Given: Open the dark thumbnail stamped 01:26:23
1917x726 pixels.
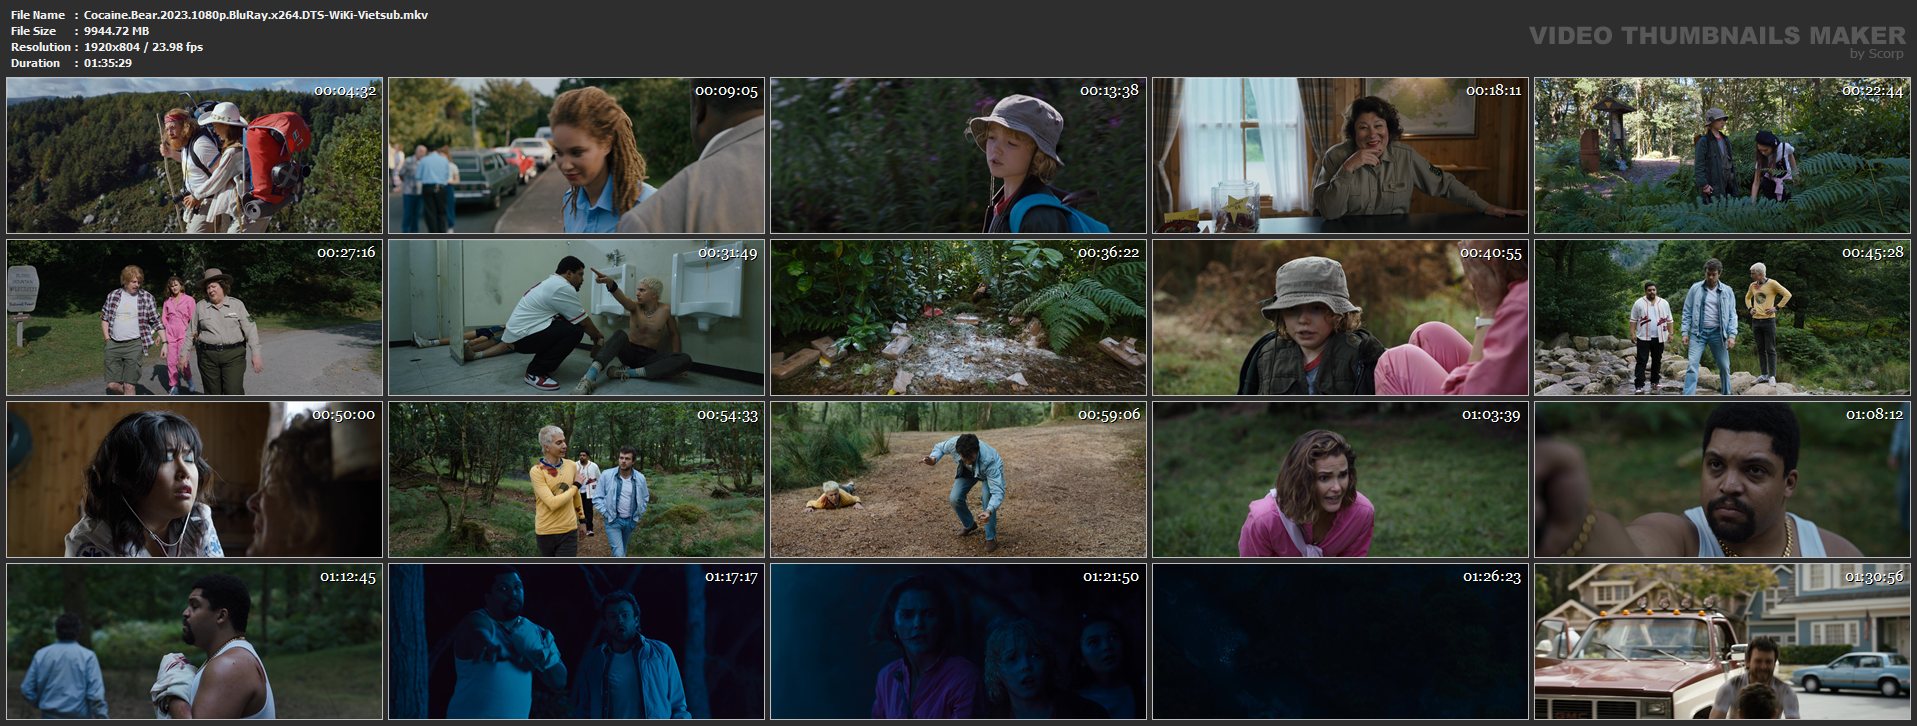Looking at the screenshot, I should click(x=1340, y=642).
